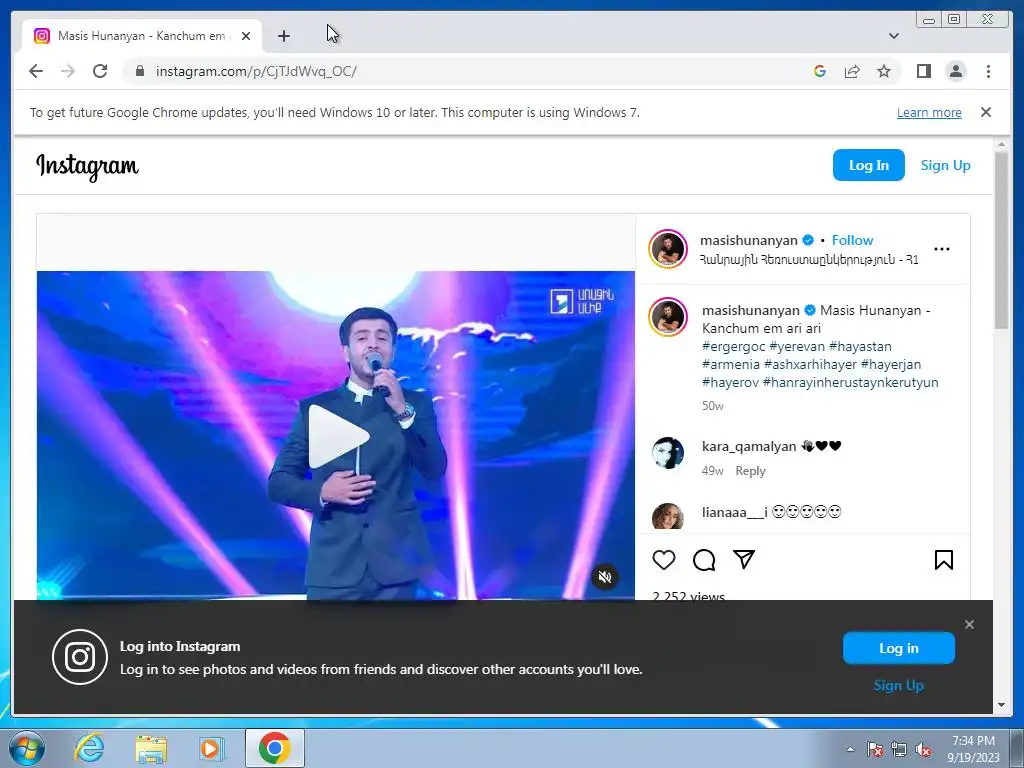
Task: Click the location label under masishunanyan
Action: coord(809,259)
